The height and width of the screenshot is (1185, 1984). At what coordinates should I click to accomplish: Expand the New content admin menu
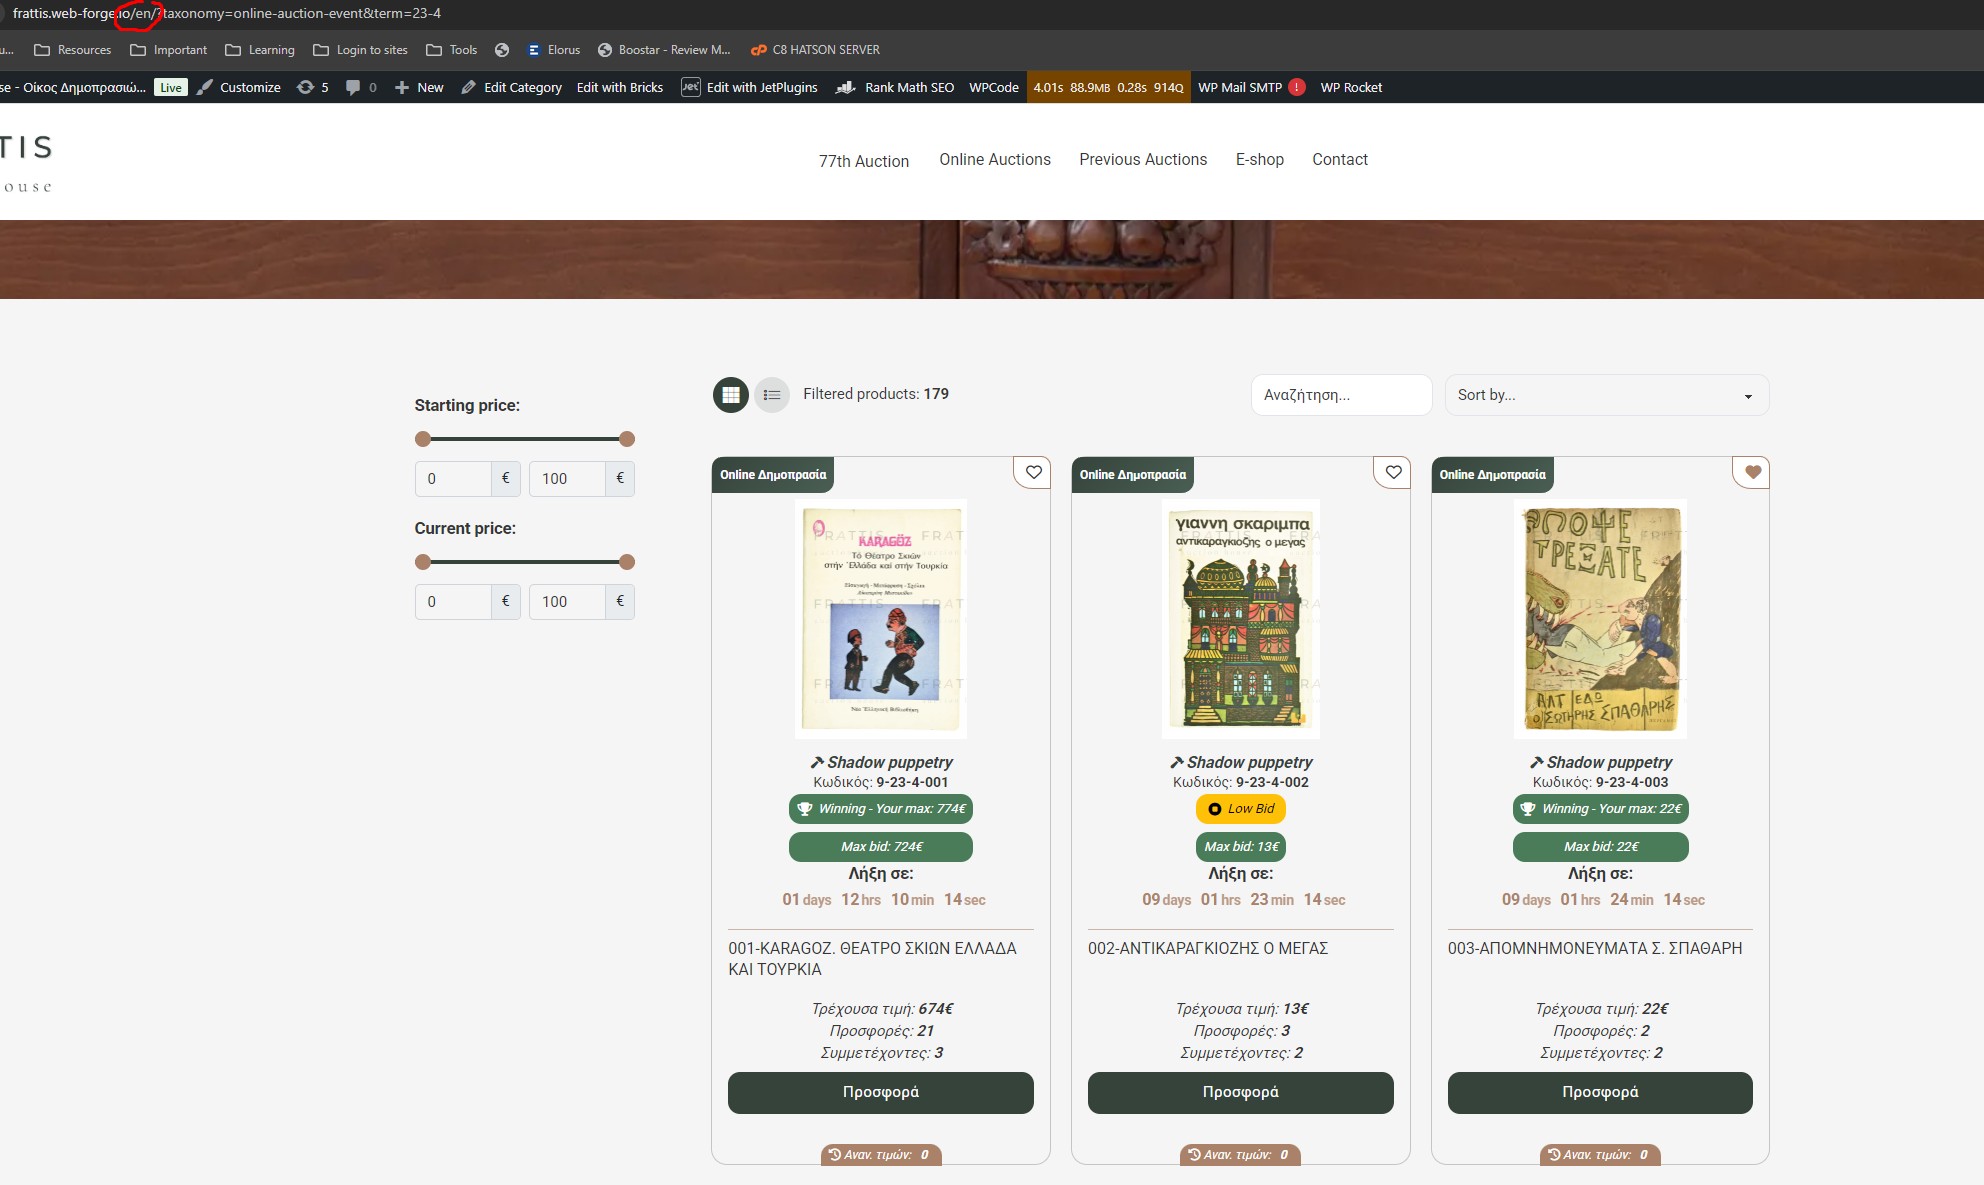pyautogui.click(x=419, y=87)
